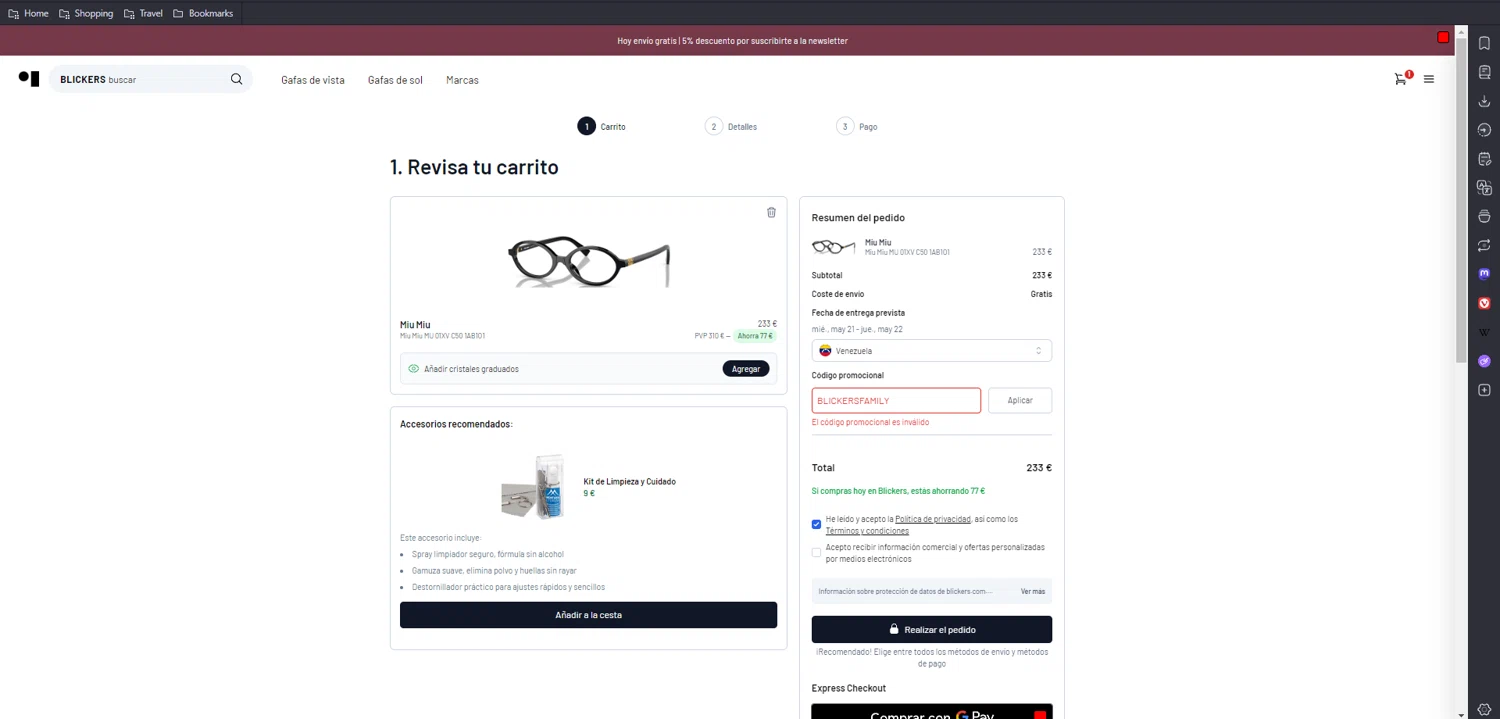Open Shopping bookmark folder
This screenshot has width=1500, height=719.
86,13
